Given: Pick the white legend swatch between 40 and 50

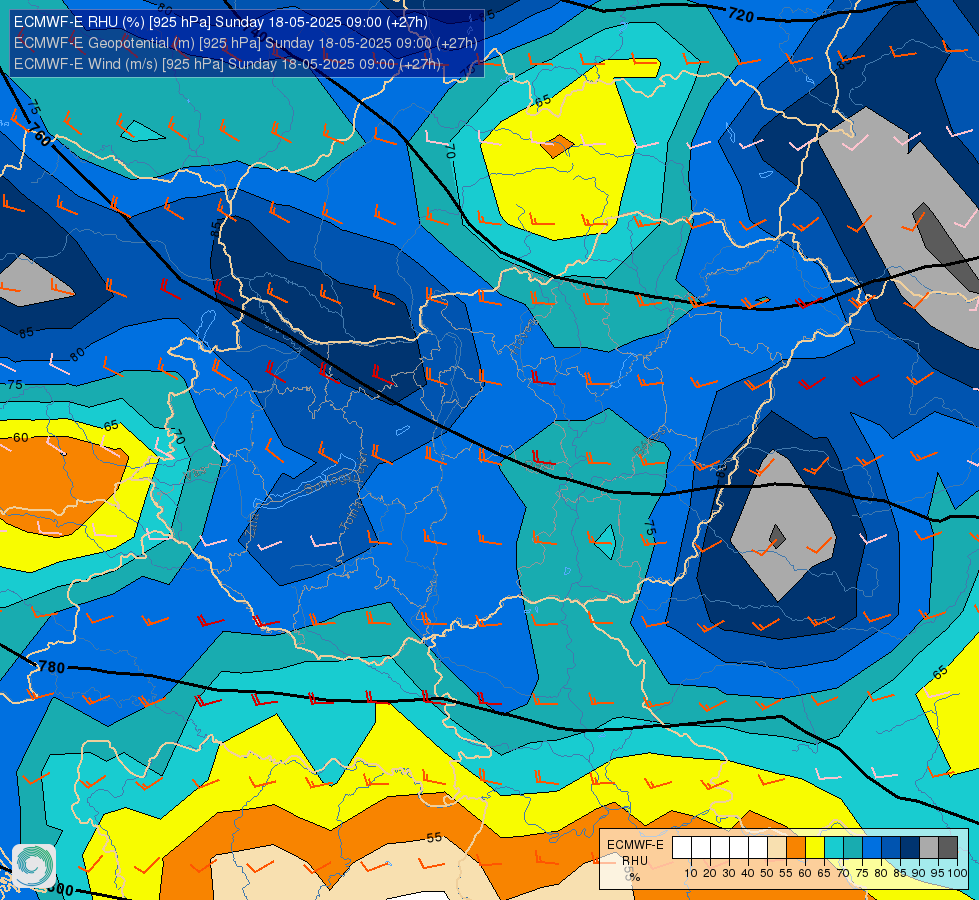Looking at the screenshot, I should point(758,847).
